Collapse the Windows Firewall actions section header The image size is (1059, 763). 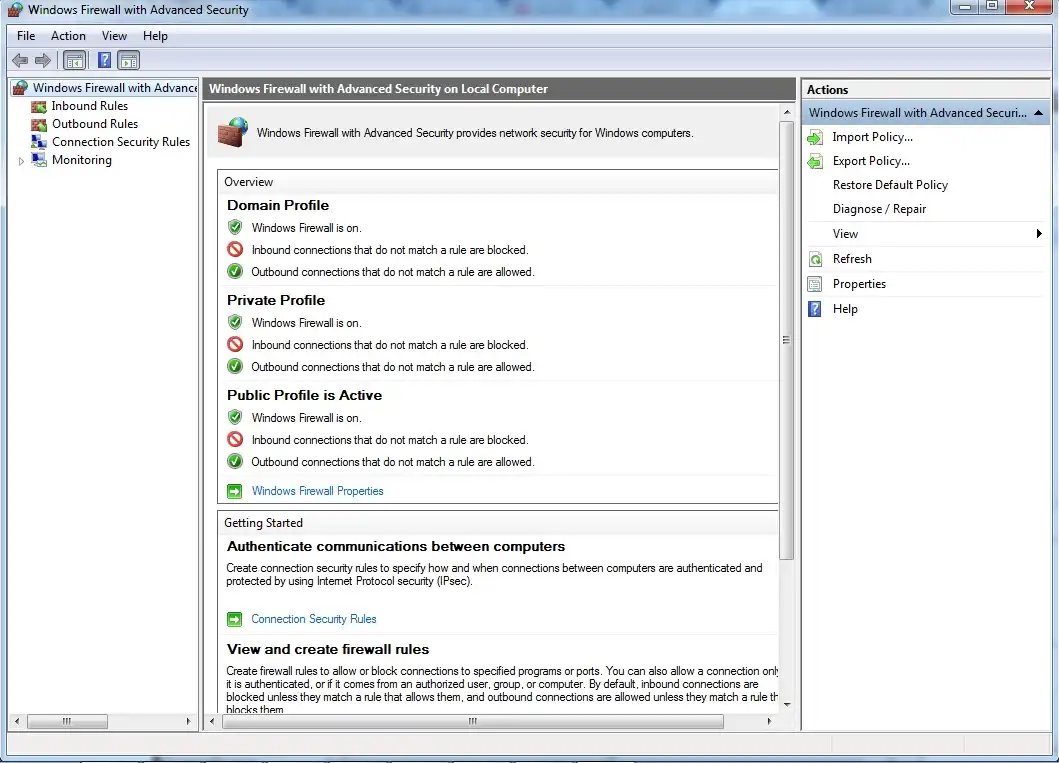(x=1039, y=113)
